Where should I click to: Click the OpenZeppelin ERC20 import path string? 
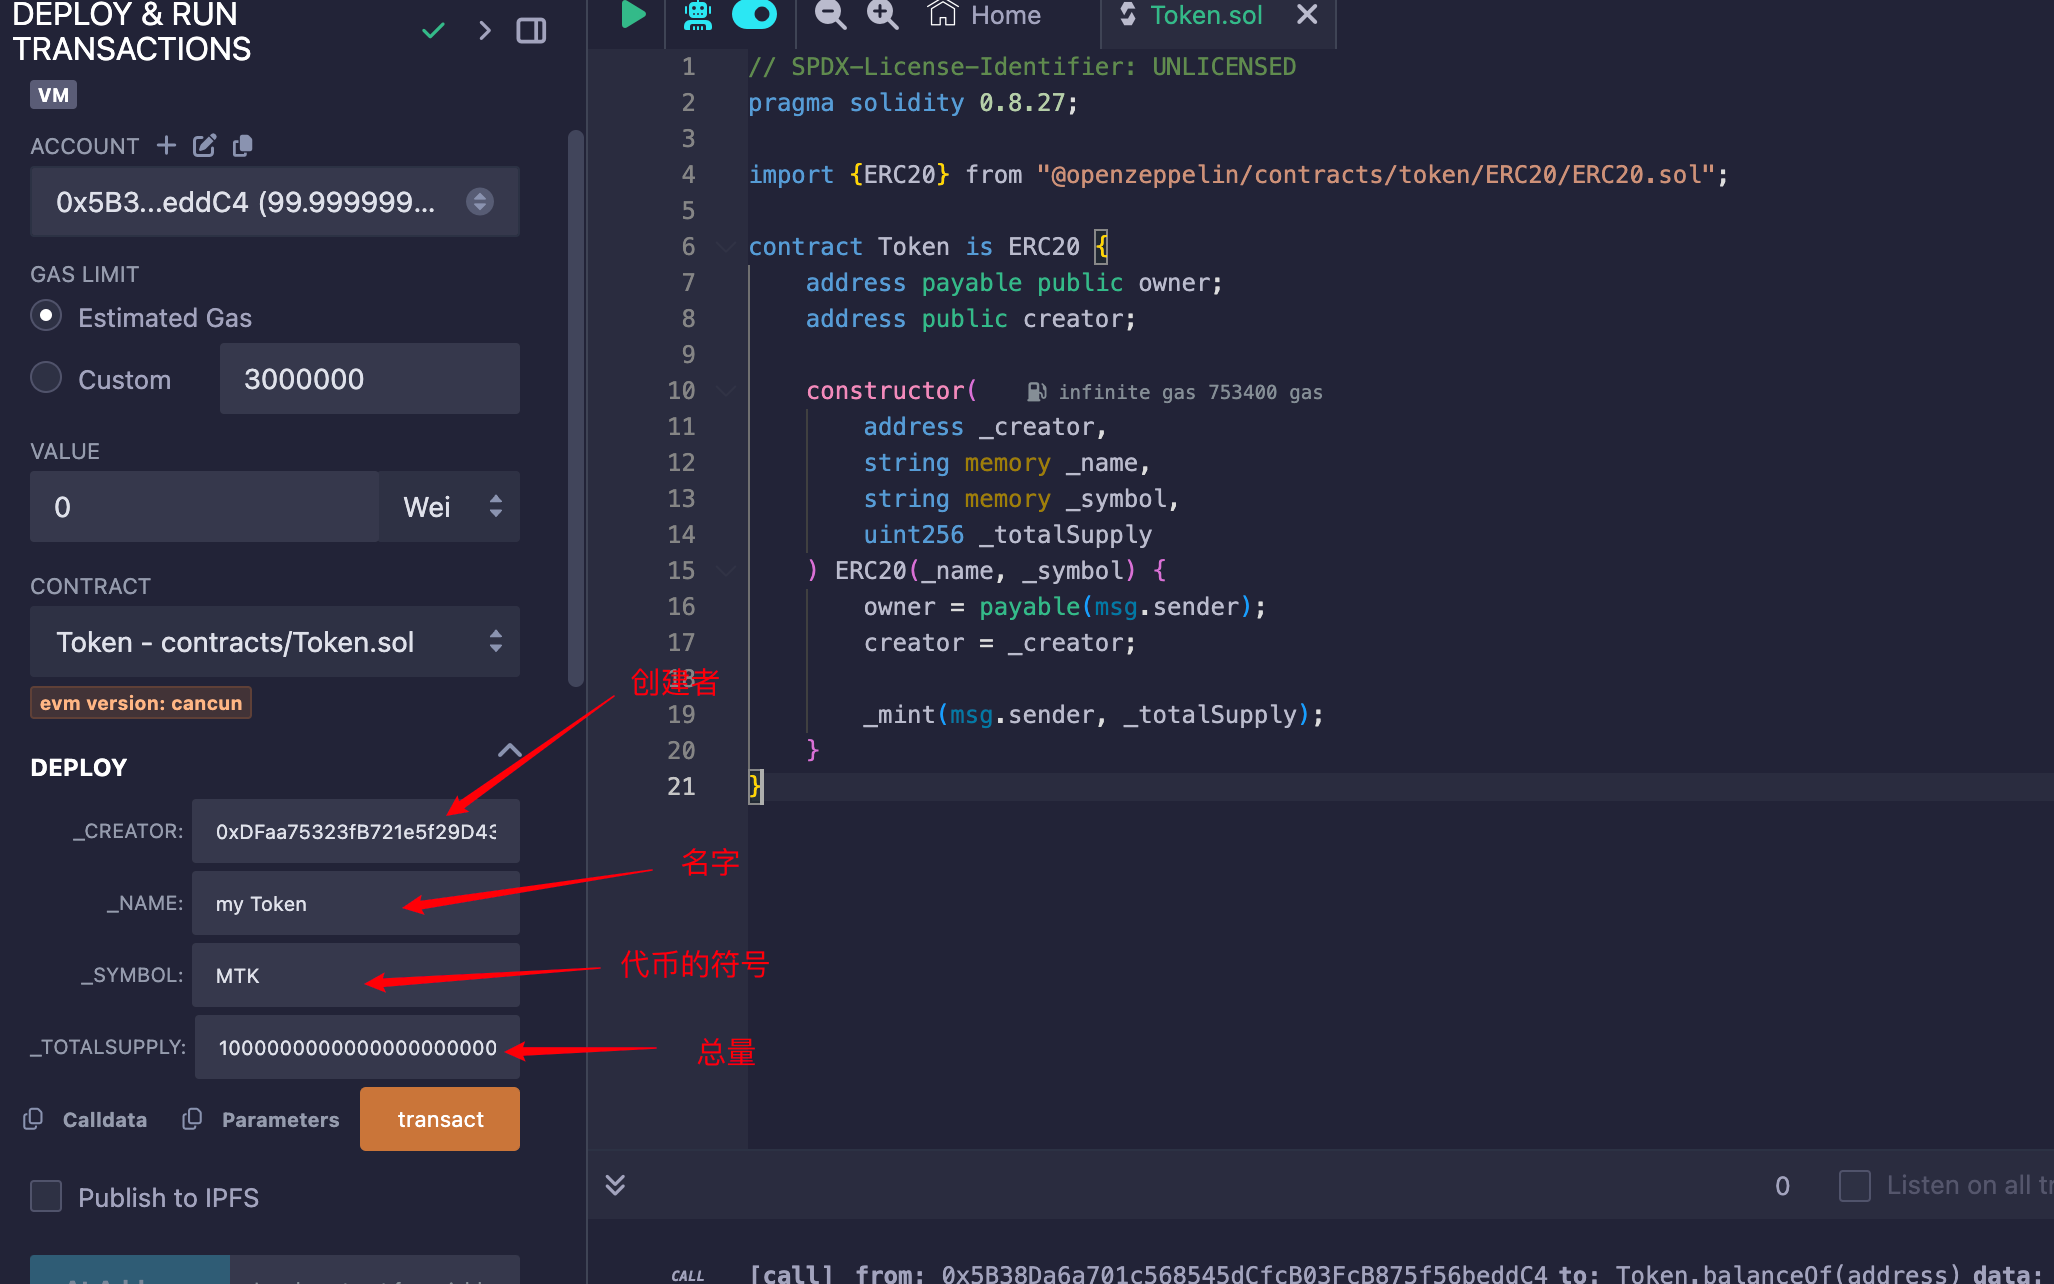[x=1376, y=175]
